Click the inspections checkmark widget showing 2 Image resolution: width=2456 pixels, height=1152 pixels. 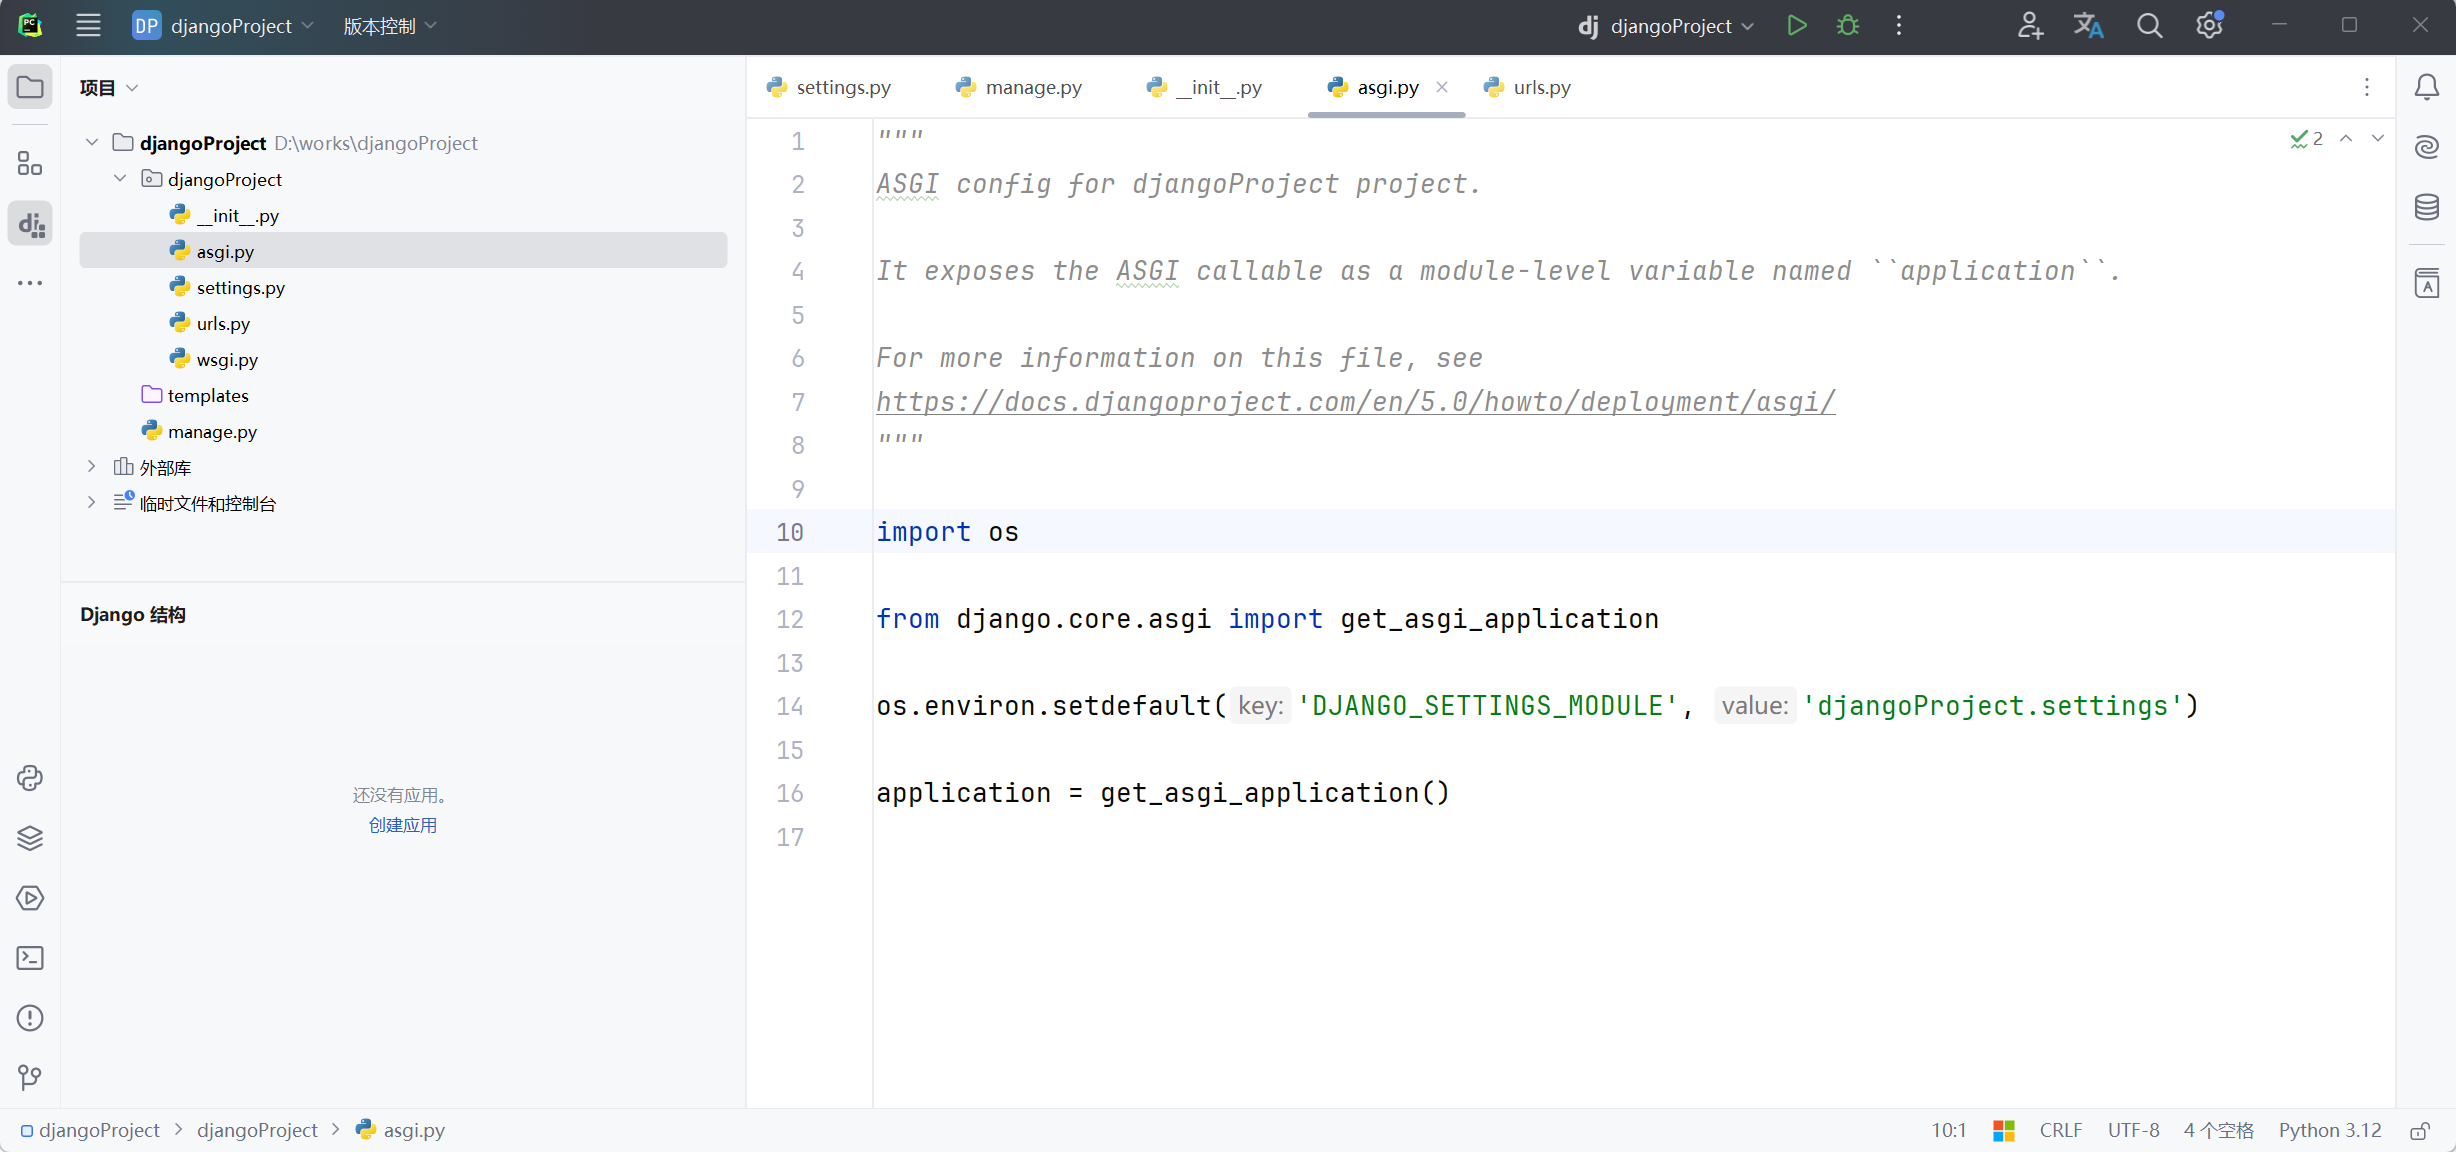[x=2307, y=139]
